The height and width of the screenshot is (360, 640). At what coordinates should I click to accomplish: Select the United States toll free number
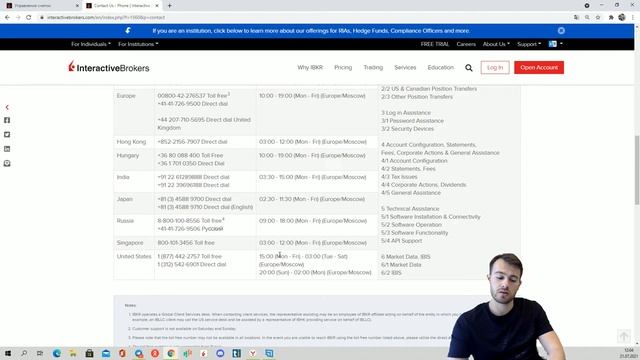189,256
